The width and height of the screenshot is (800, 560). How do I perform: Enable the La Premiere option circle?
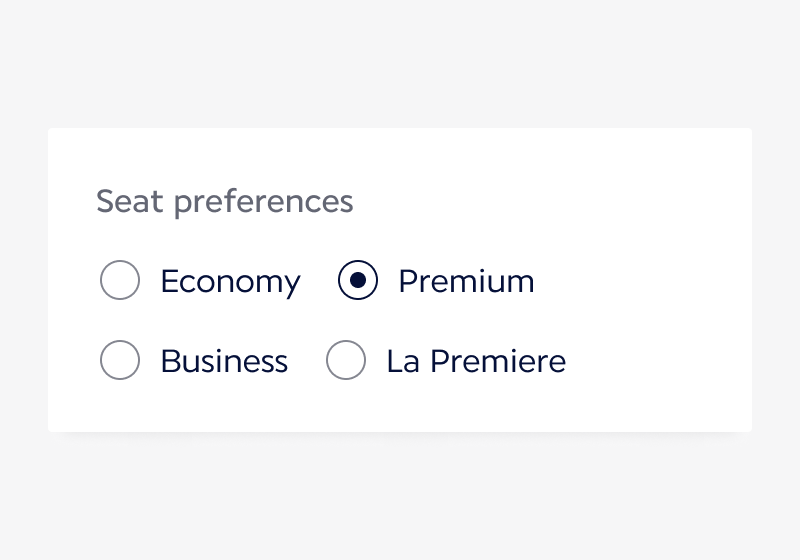(x=346, y=360)
